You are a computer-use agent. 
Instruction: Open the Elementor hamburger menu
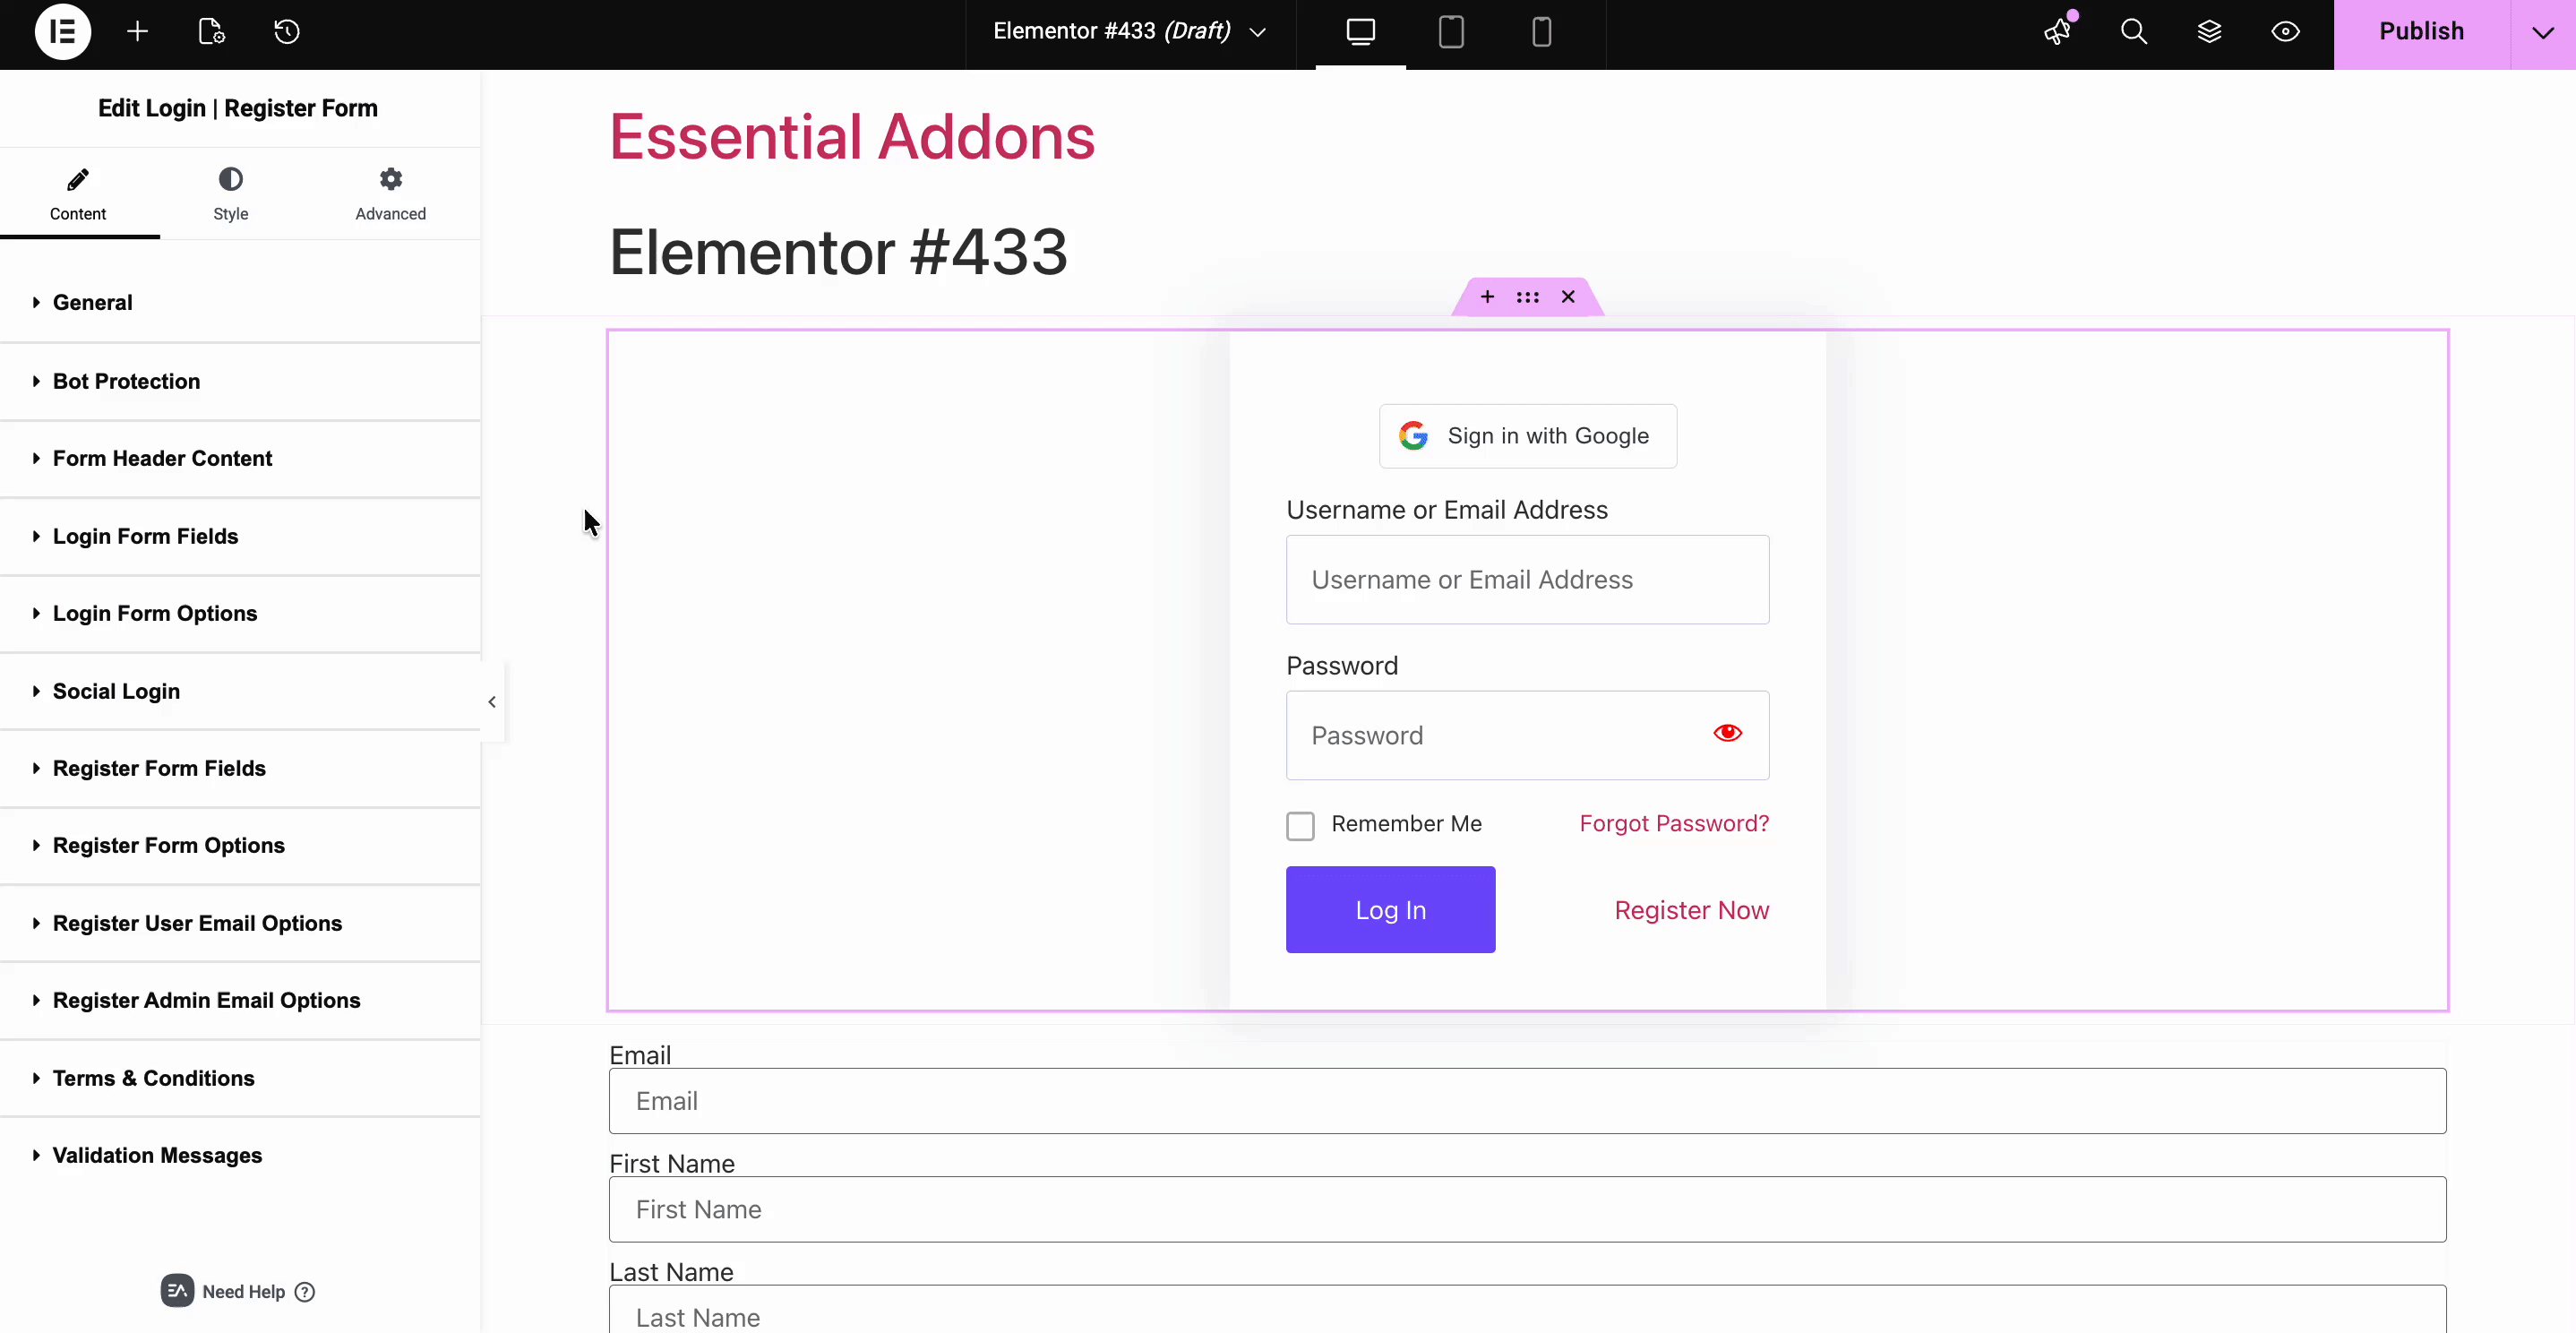click(x=61, y=31)
